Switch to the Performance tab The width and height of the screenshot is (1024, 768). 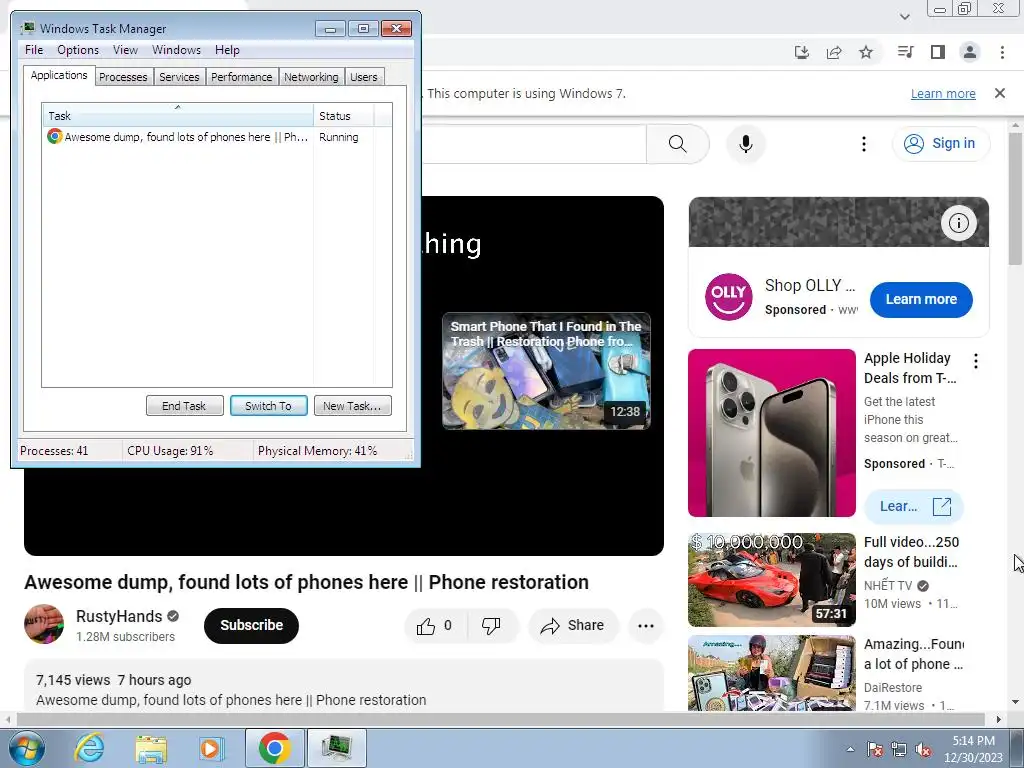[242, 77]
